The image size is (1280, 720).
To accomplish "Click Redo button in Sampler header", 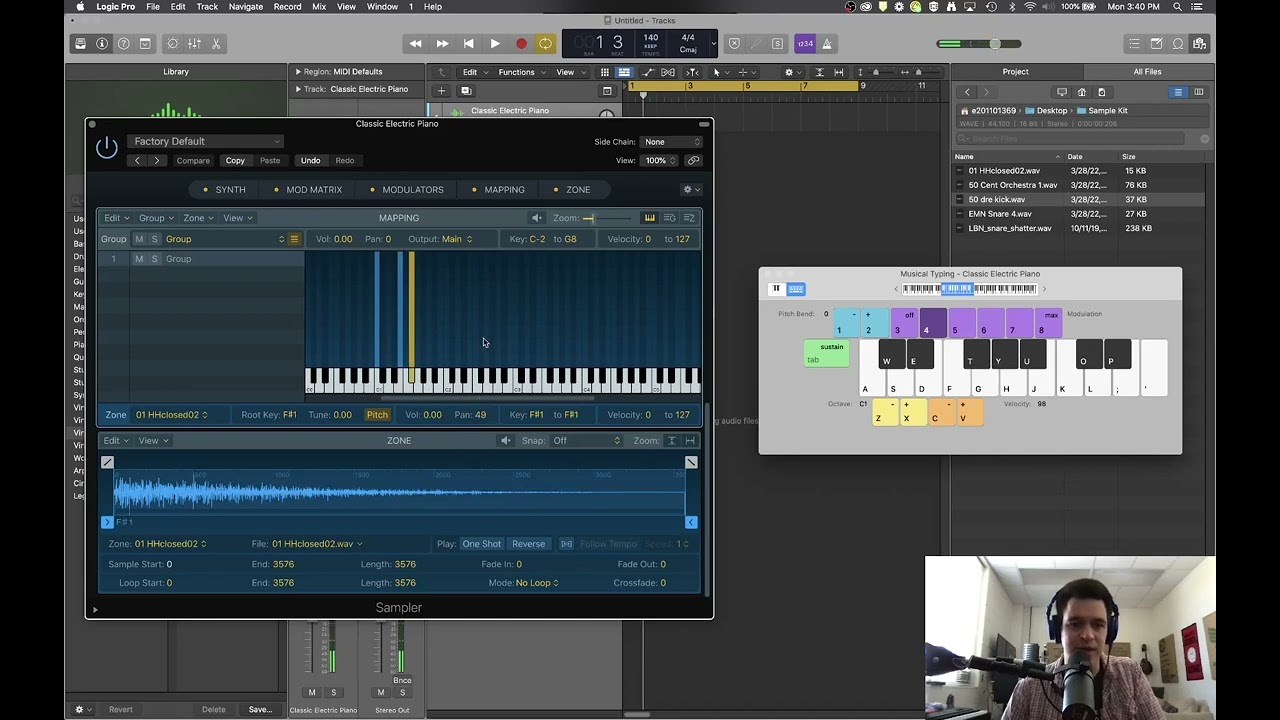I will (345, 160).
